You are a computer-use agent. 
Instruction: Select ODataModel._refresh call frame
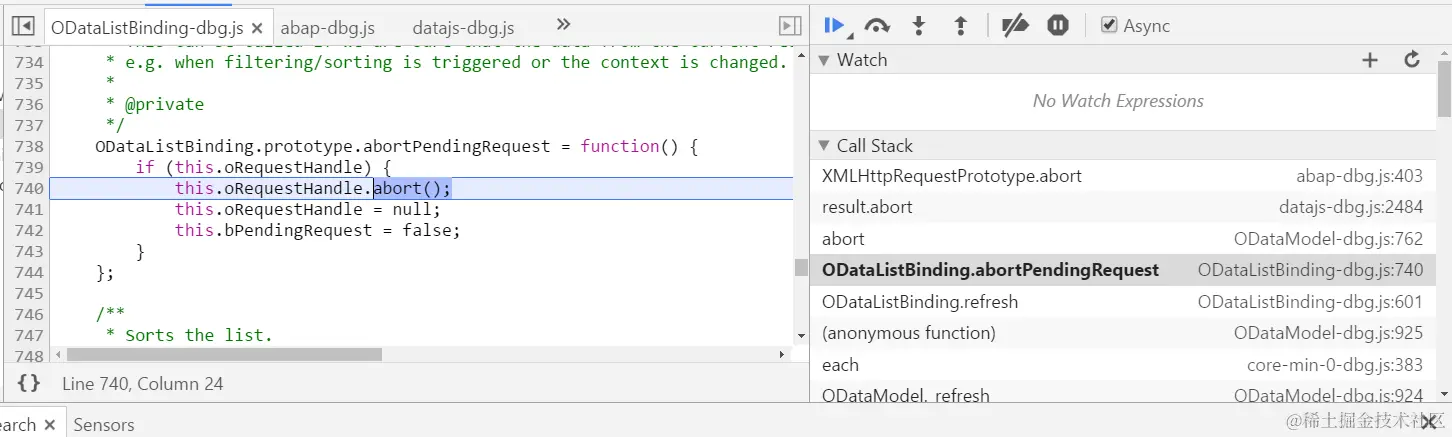pyautogui.click(x=1123, y=393)
